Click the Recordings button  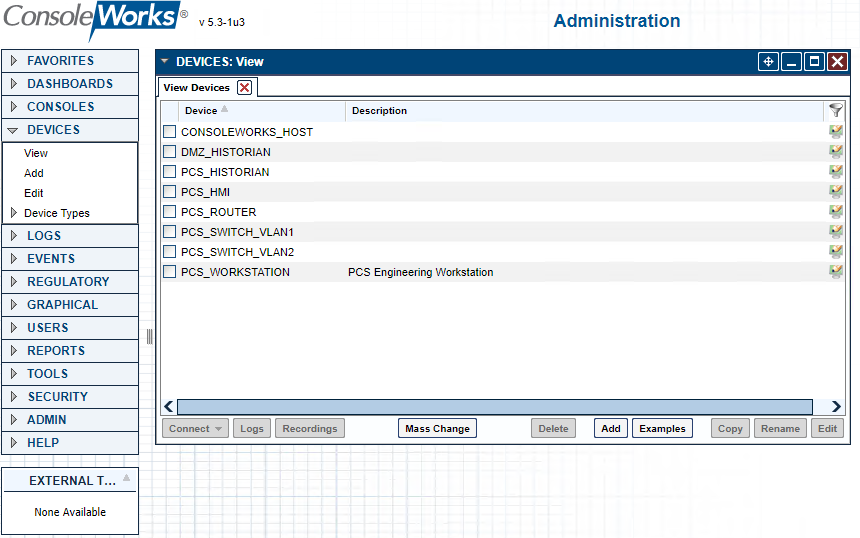pyautogui.click(x=310, y=428)
